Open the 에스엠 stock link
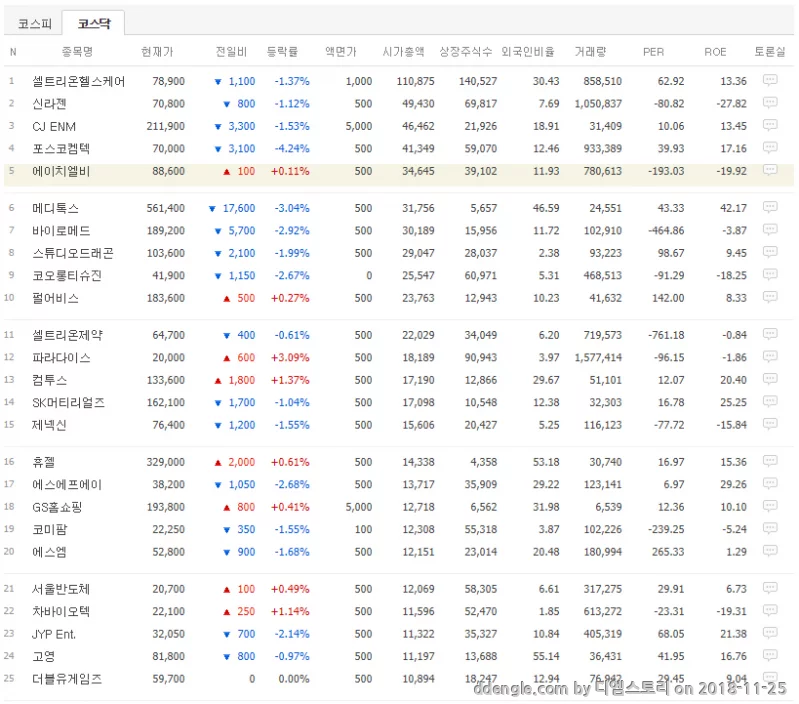 coord(49,551)
